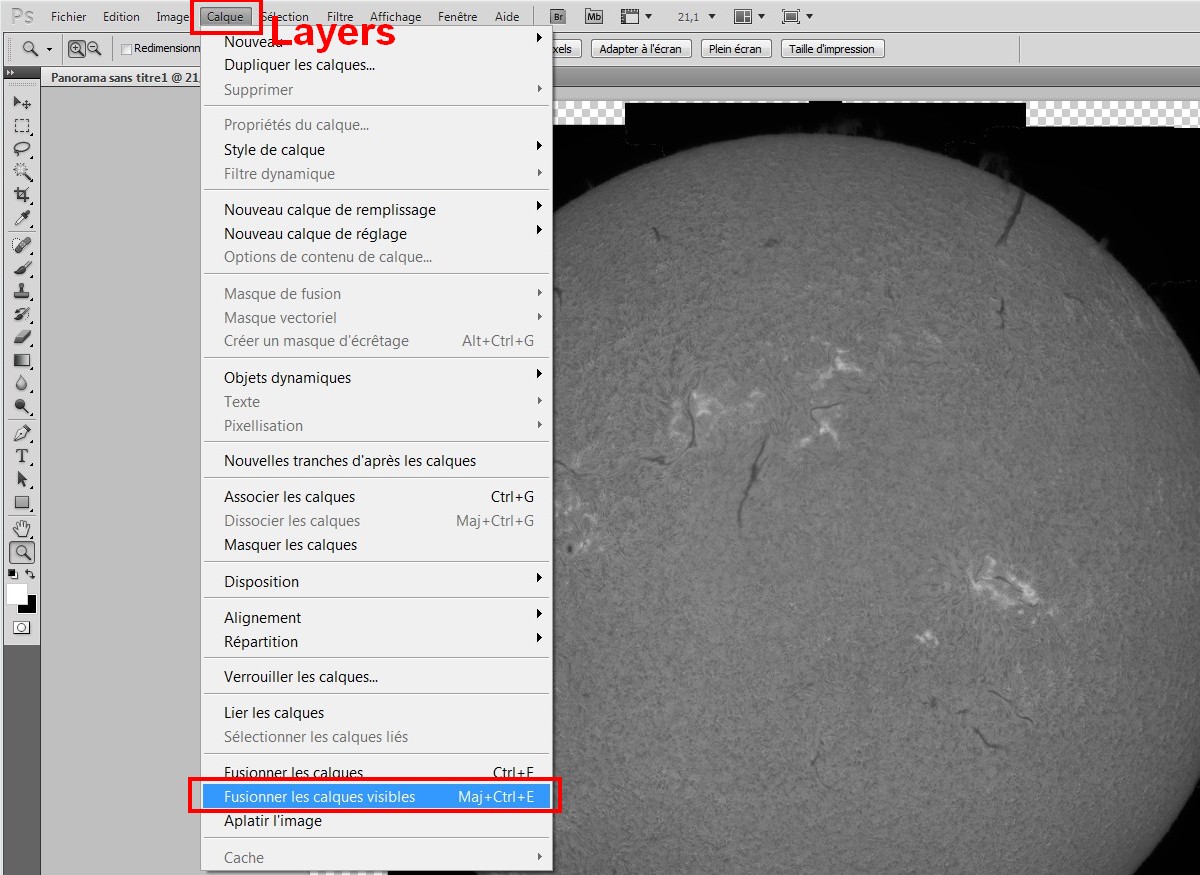
Task: Select the Type tool
Action: pos(21,456)
